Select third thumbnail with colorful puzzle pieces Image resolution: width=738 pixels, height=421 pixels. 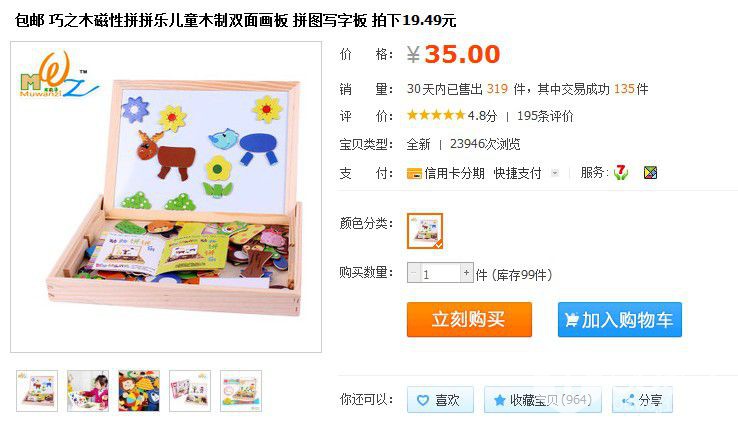[139, 391]
